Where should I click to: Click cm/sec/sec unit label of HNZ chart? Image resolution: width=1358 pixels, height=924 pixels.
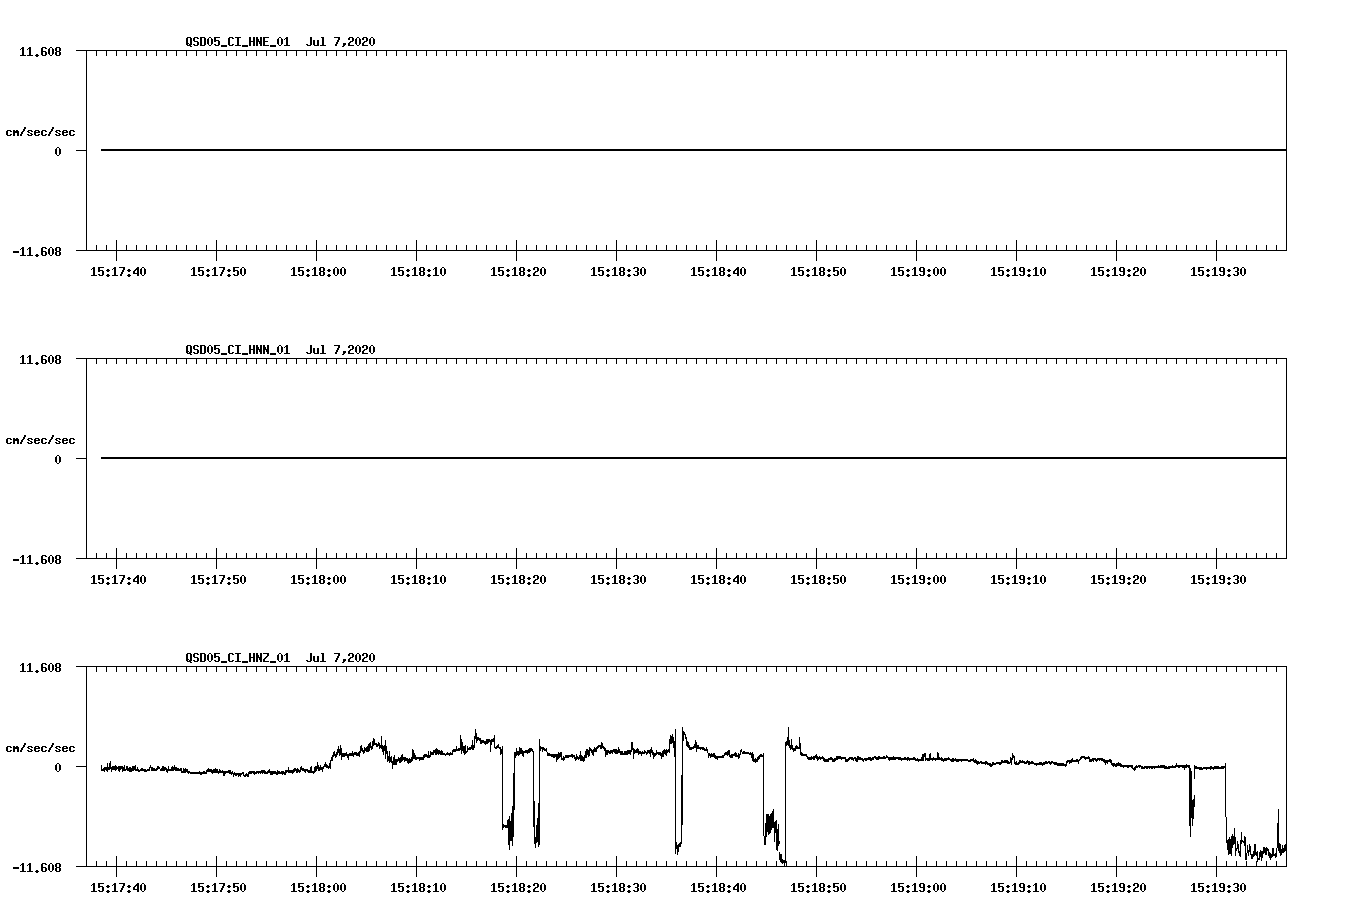pos(40,748)
